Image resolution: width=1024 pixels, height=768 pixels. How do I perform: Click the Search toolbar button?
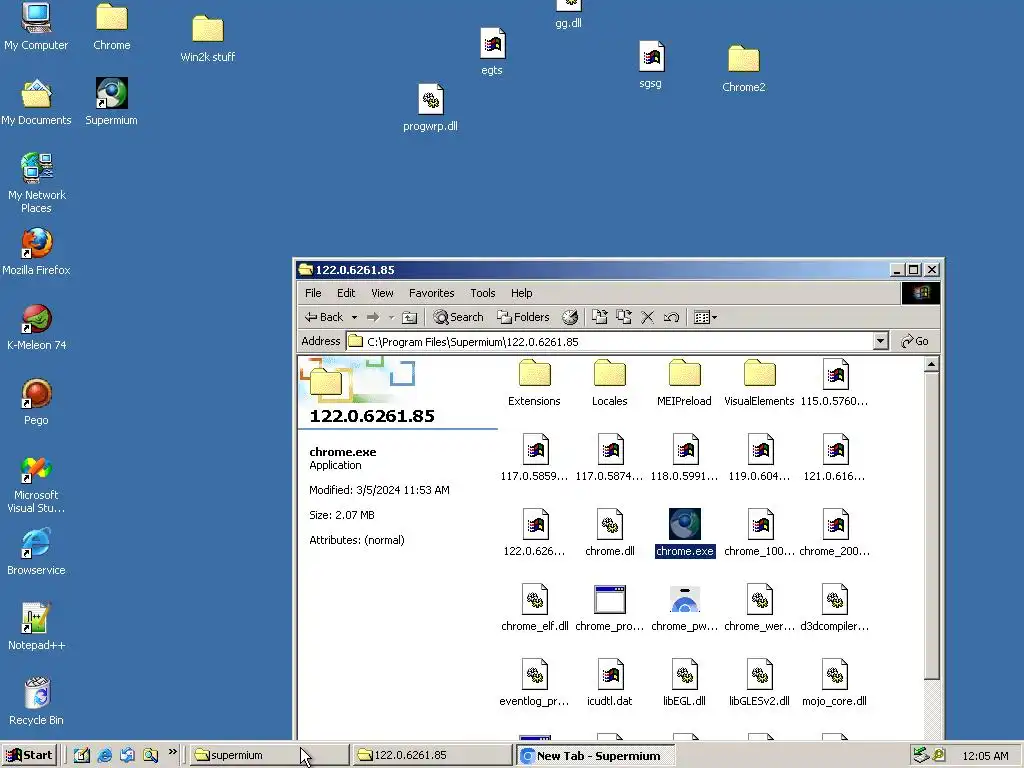coord(458,317)
